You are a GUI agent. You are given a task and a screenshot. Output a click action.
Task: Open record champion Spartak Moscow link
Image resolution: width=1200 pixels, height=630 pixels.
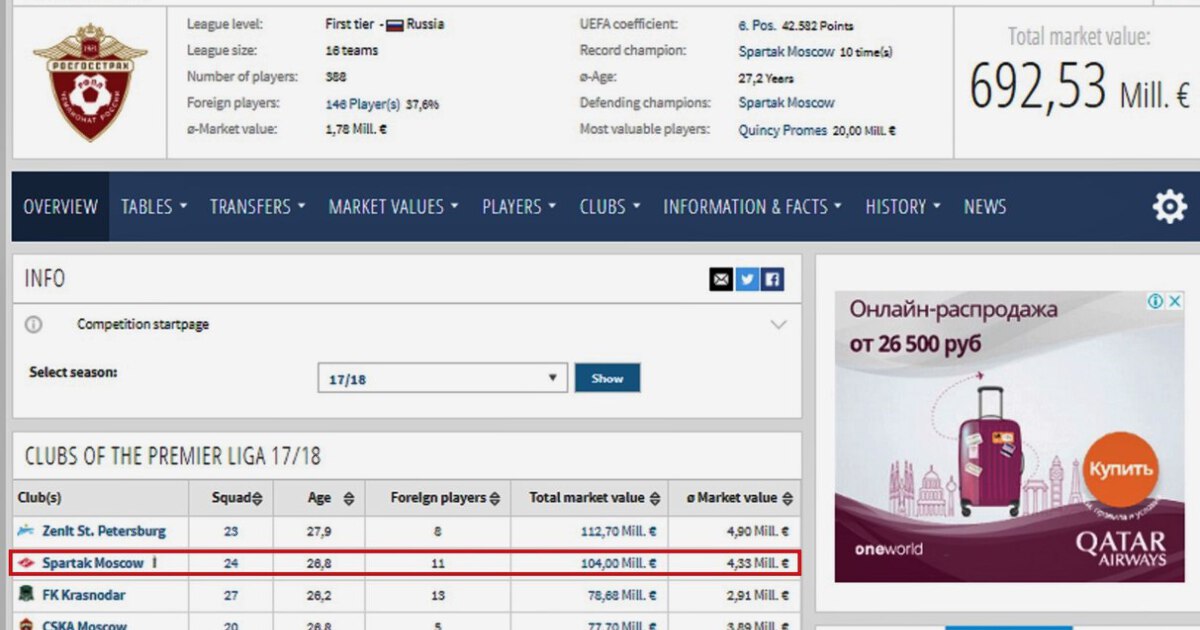click(x=786, y=51)
